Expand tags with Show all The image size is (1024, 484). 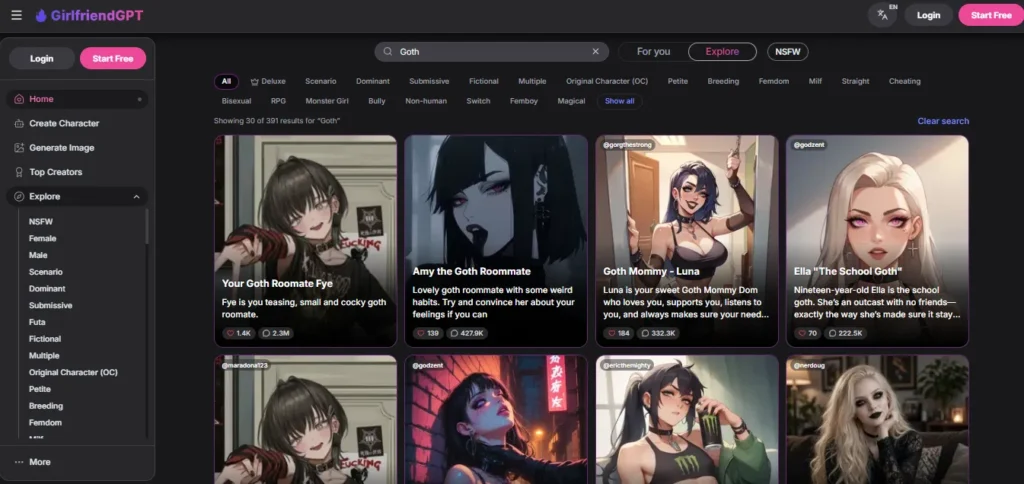[x=619, y=101]
